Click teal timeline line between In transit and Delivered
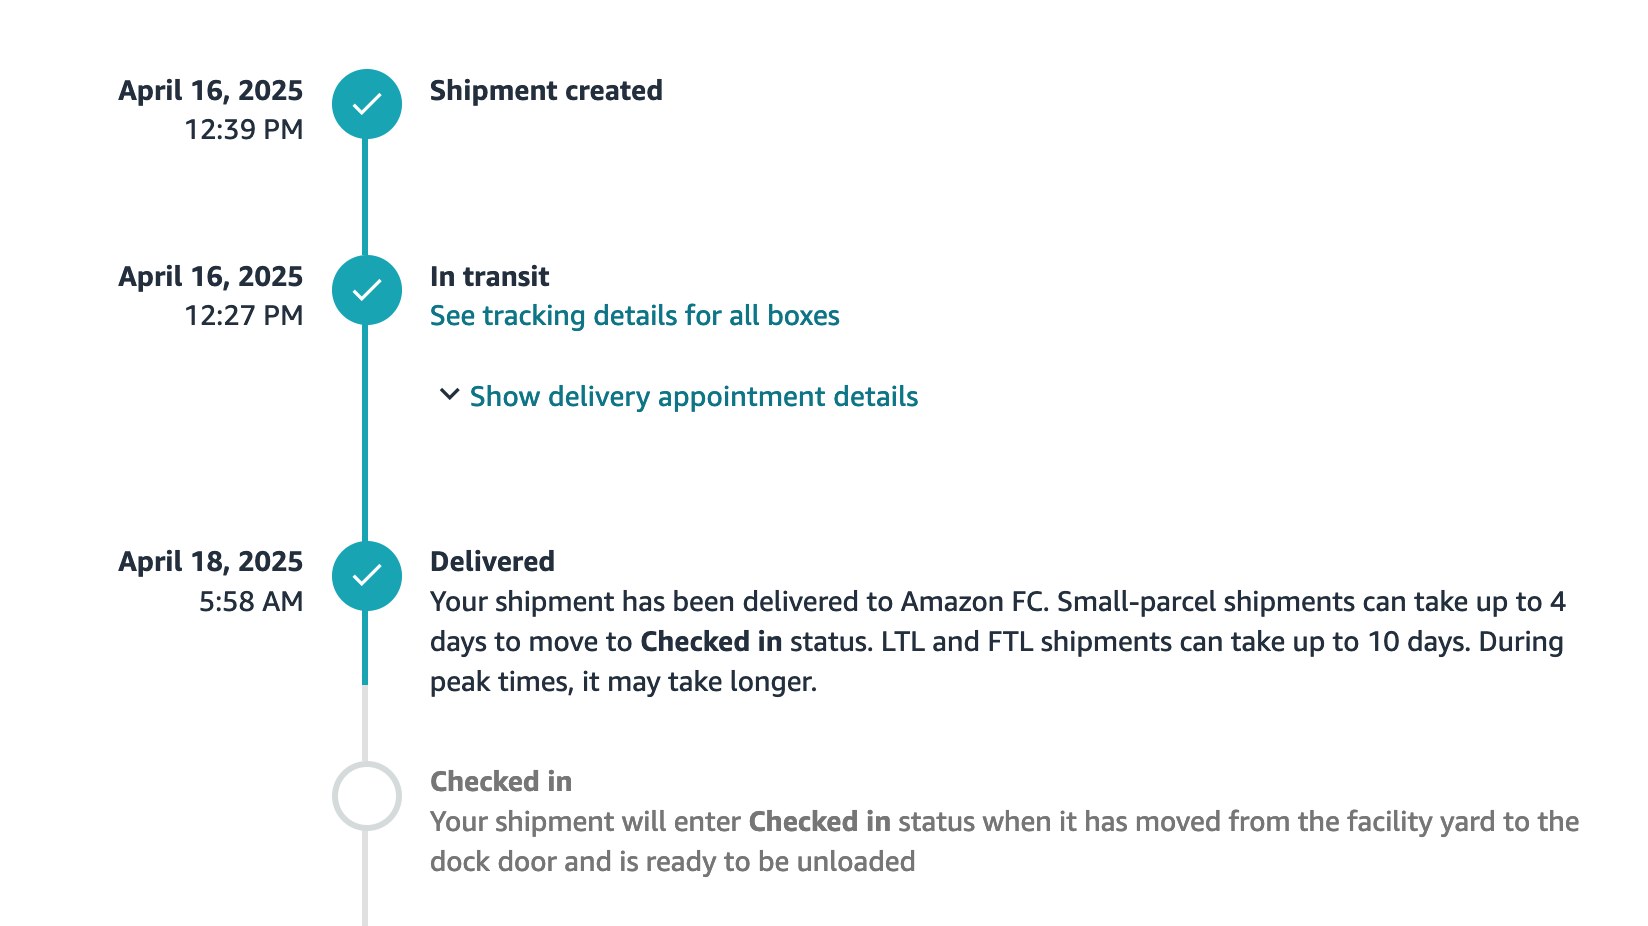 [365, 433]
